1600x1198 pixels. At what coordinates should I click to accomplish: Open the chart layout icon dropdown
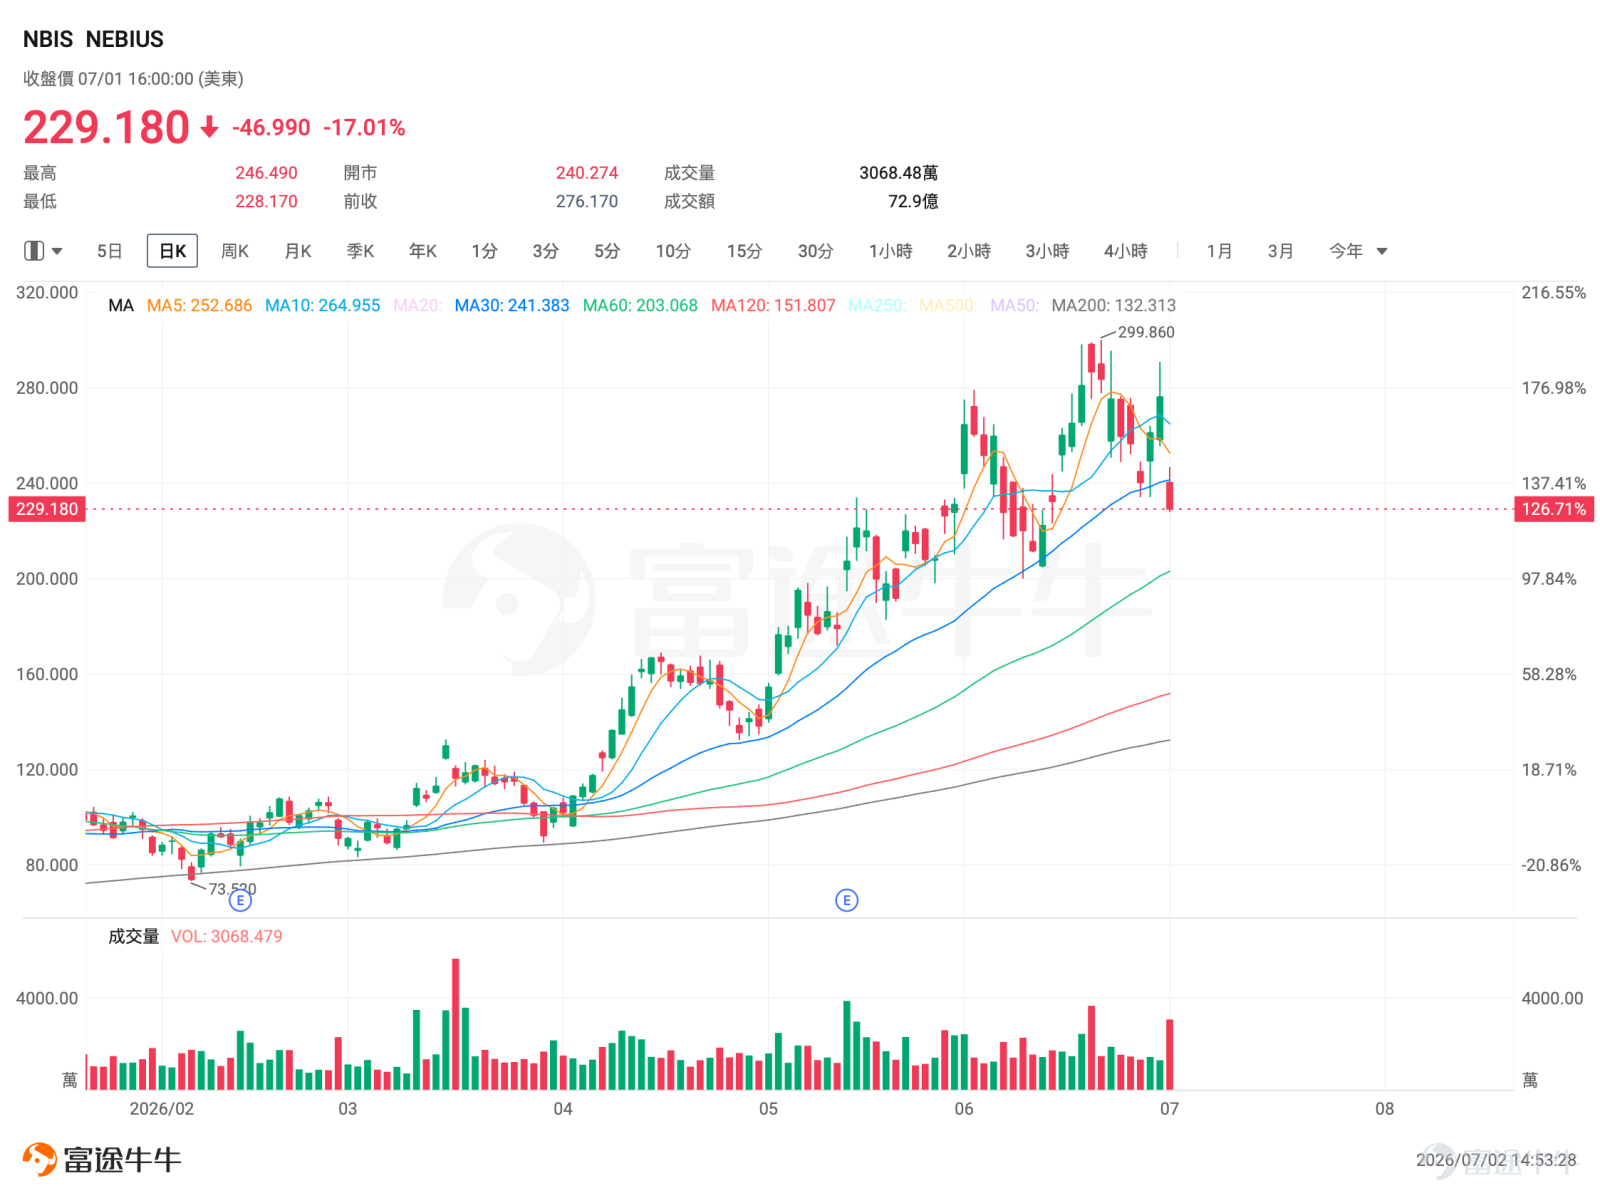34,251
